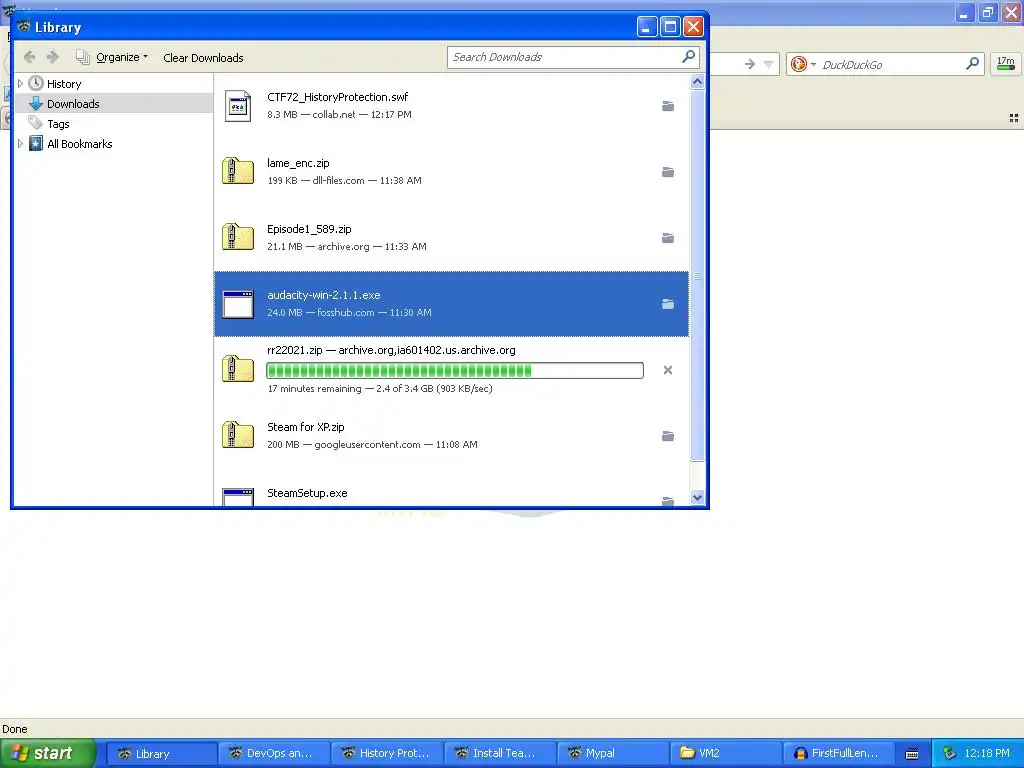Select History in the sidebar

click(64, 84)
